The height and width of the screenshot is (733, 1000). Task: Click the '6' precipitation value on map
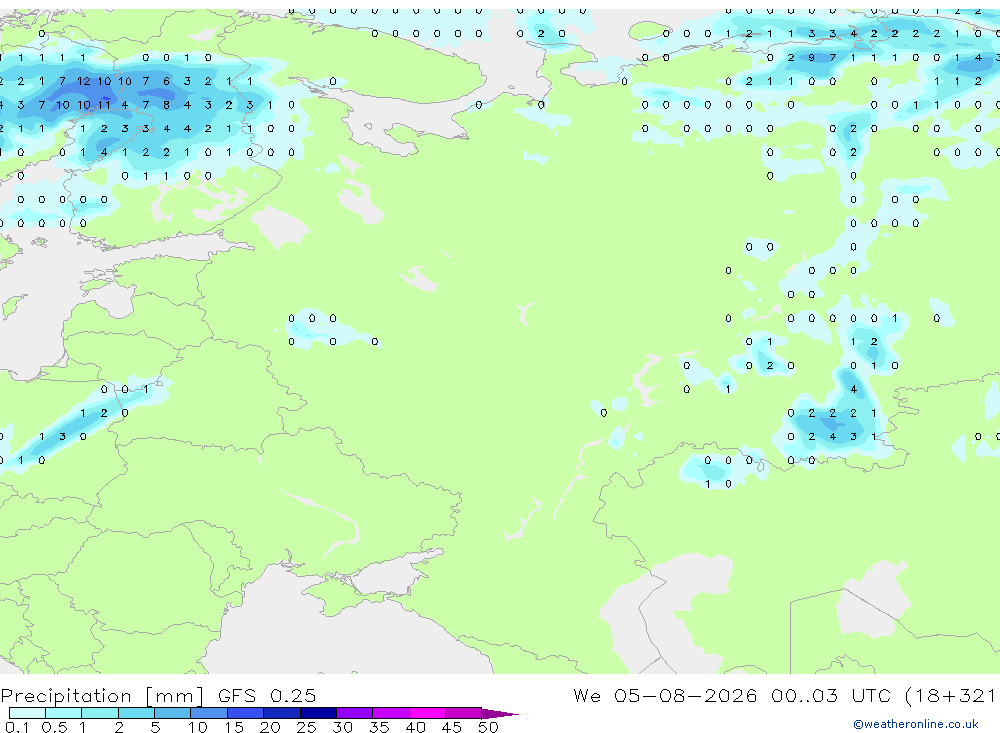click(x=166, y=81)
